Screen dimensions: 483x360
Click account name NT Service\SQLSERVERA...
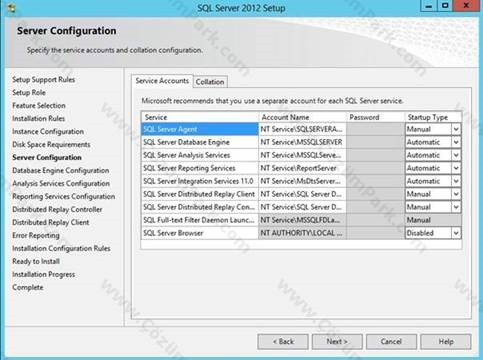[302, 129]
